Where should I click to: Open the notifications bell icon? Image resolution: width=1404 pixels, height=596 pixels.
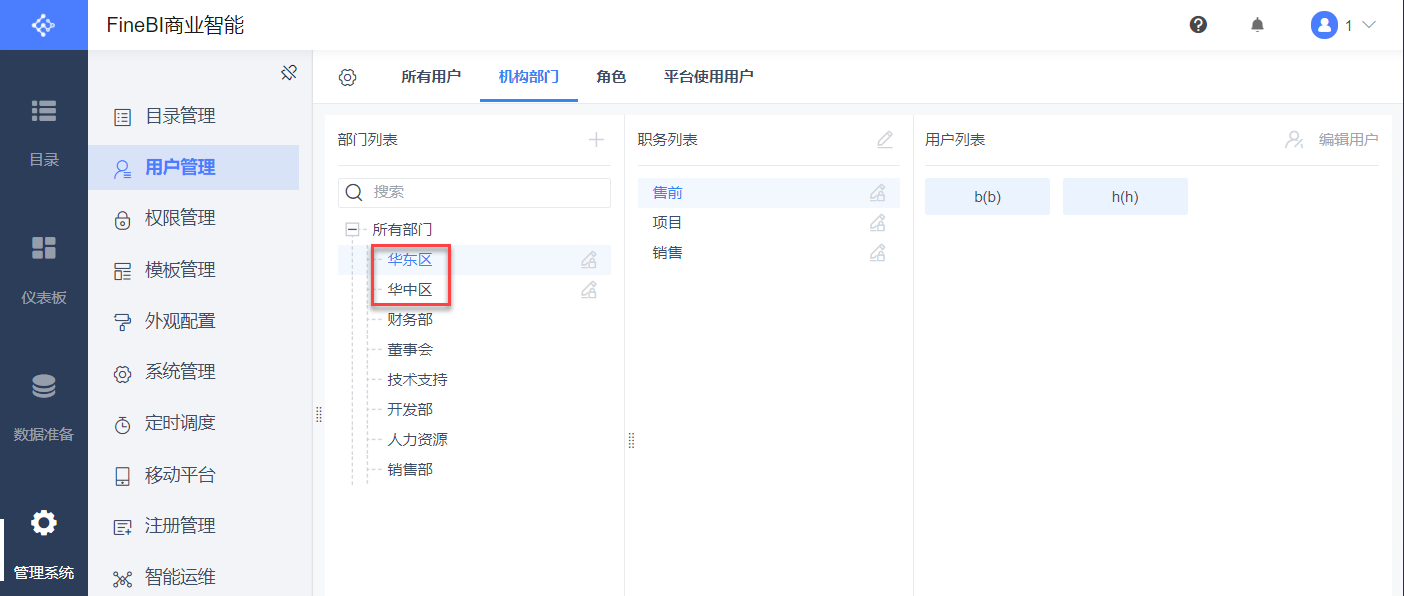coord(1257,25)
